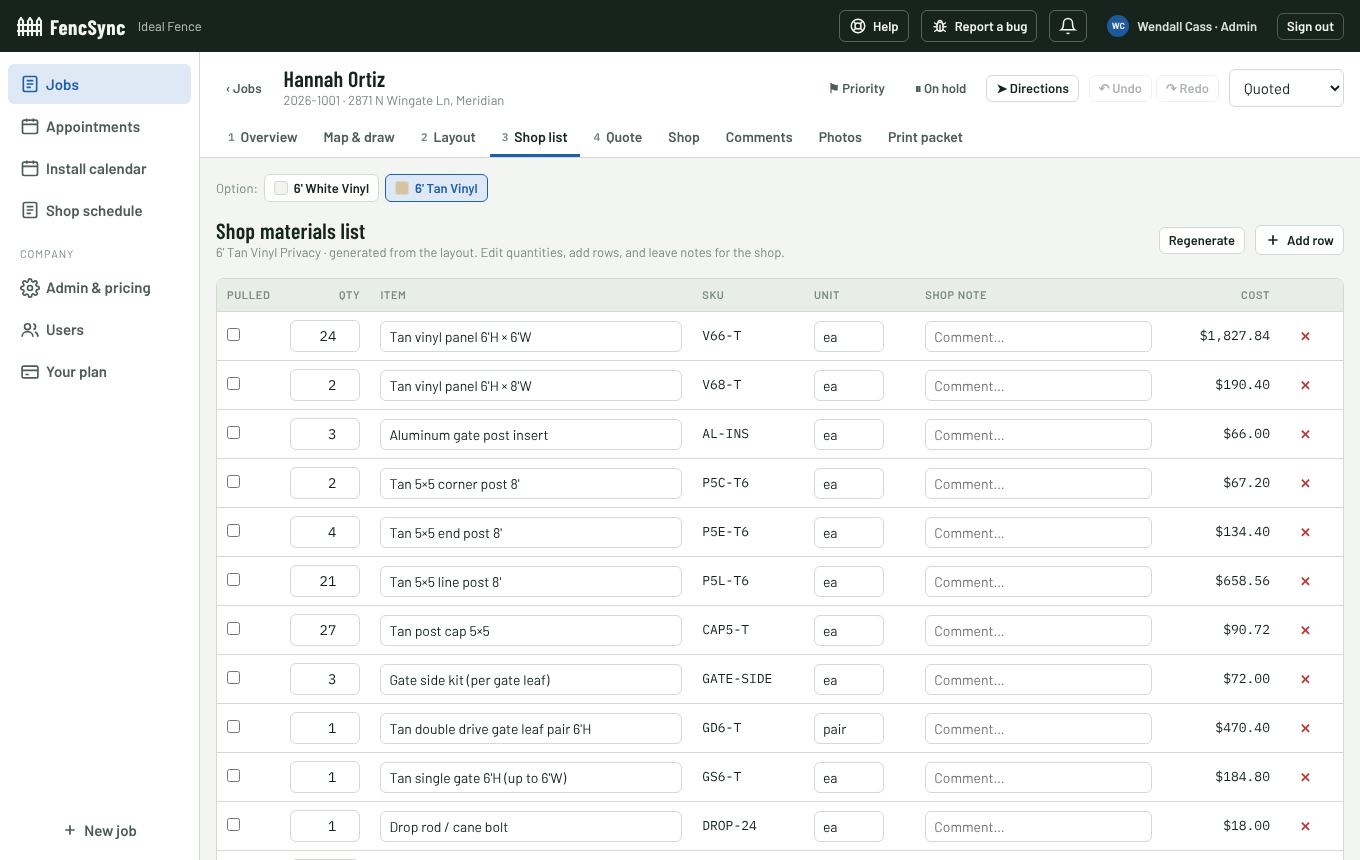Viewport: 1360px width, 860px height.
Task: Remove the Tan post cap 5×5 row
Action: point(1305,631)
